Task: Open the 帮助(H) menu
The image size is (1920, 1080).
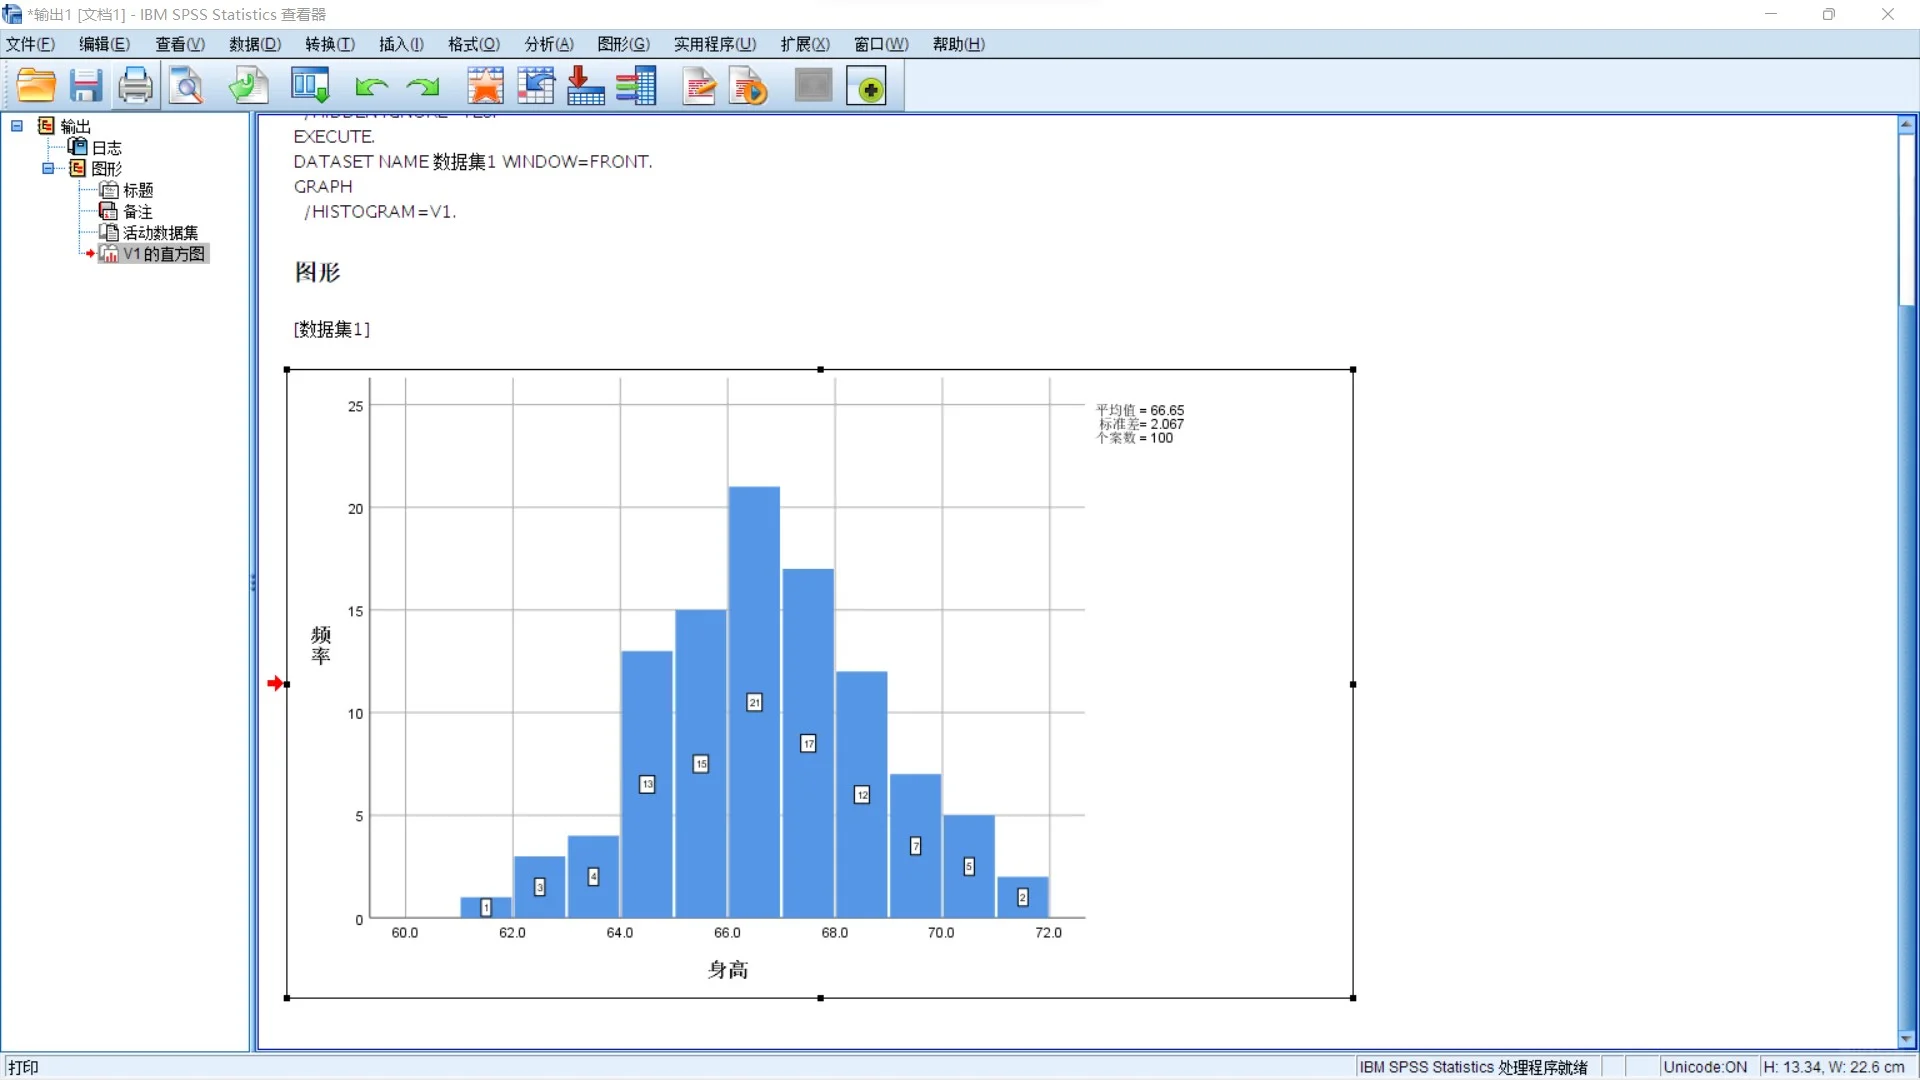Action: 958,44
